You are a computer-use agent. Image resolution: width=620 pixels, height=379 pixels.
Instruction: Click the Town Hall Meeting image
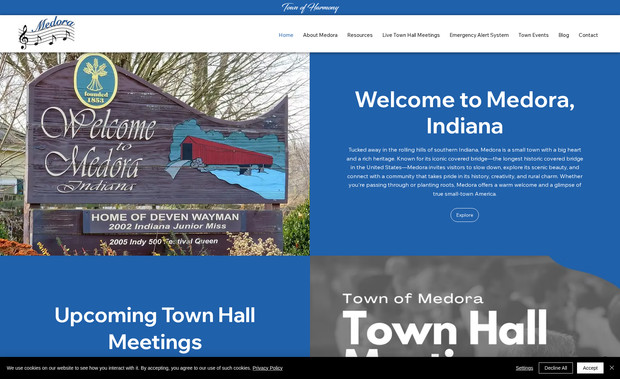pyautogui.click(x=465, y=307)
